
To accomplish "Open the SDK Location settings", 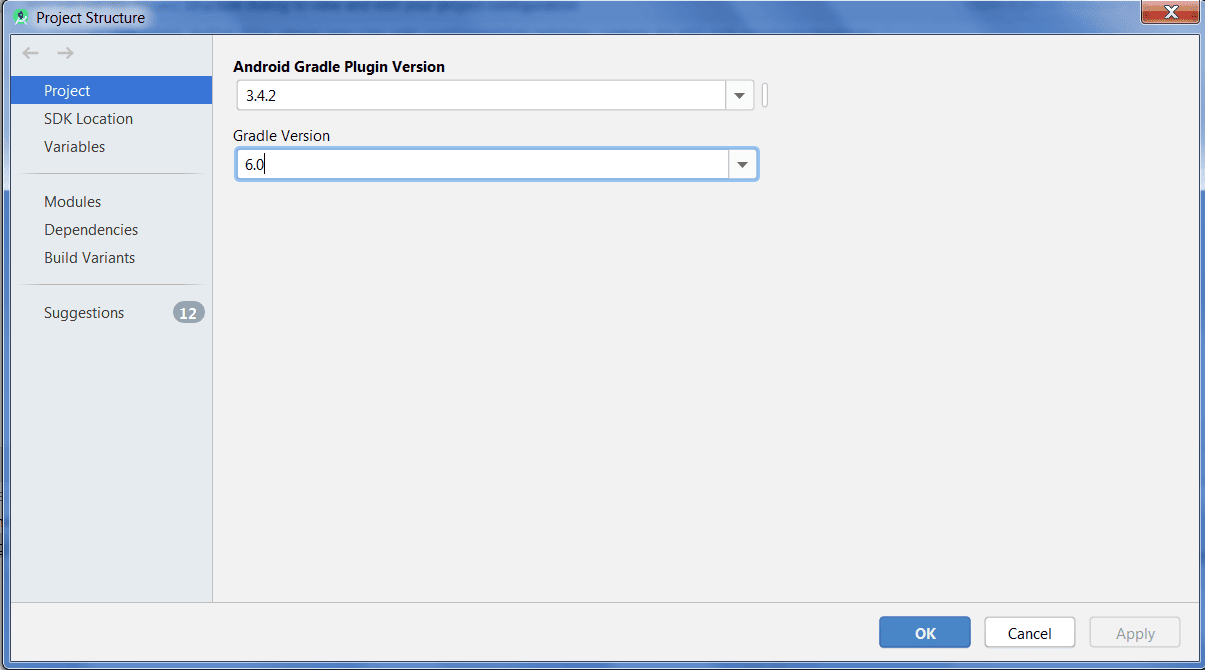I will 88,118.
